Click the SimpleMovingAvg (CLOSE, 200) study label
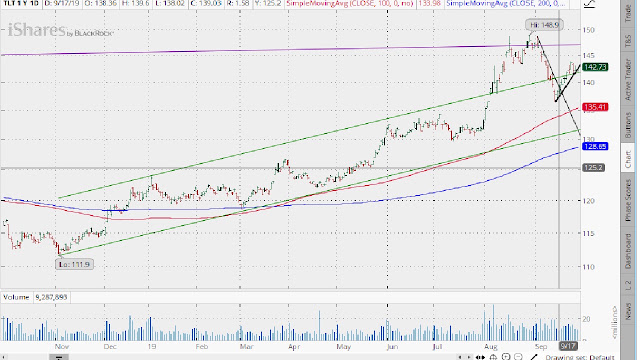 (506, 3)
